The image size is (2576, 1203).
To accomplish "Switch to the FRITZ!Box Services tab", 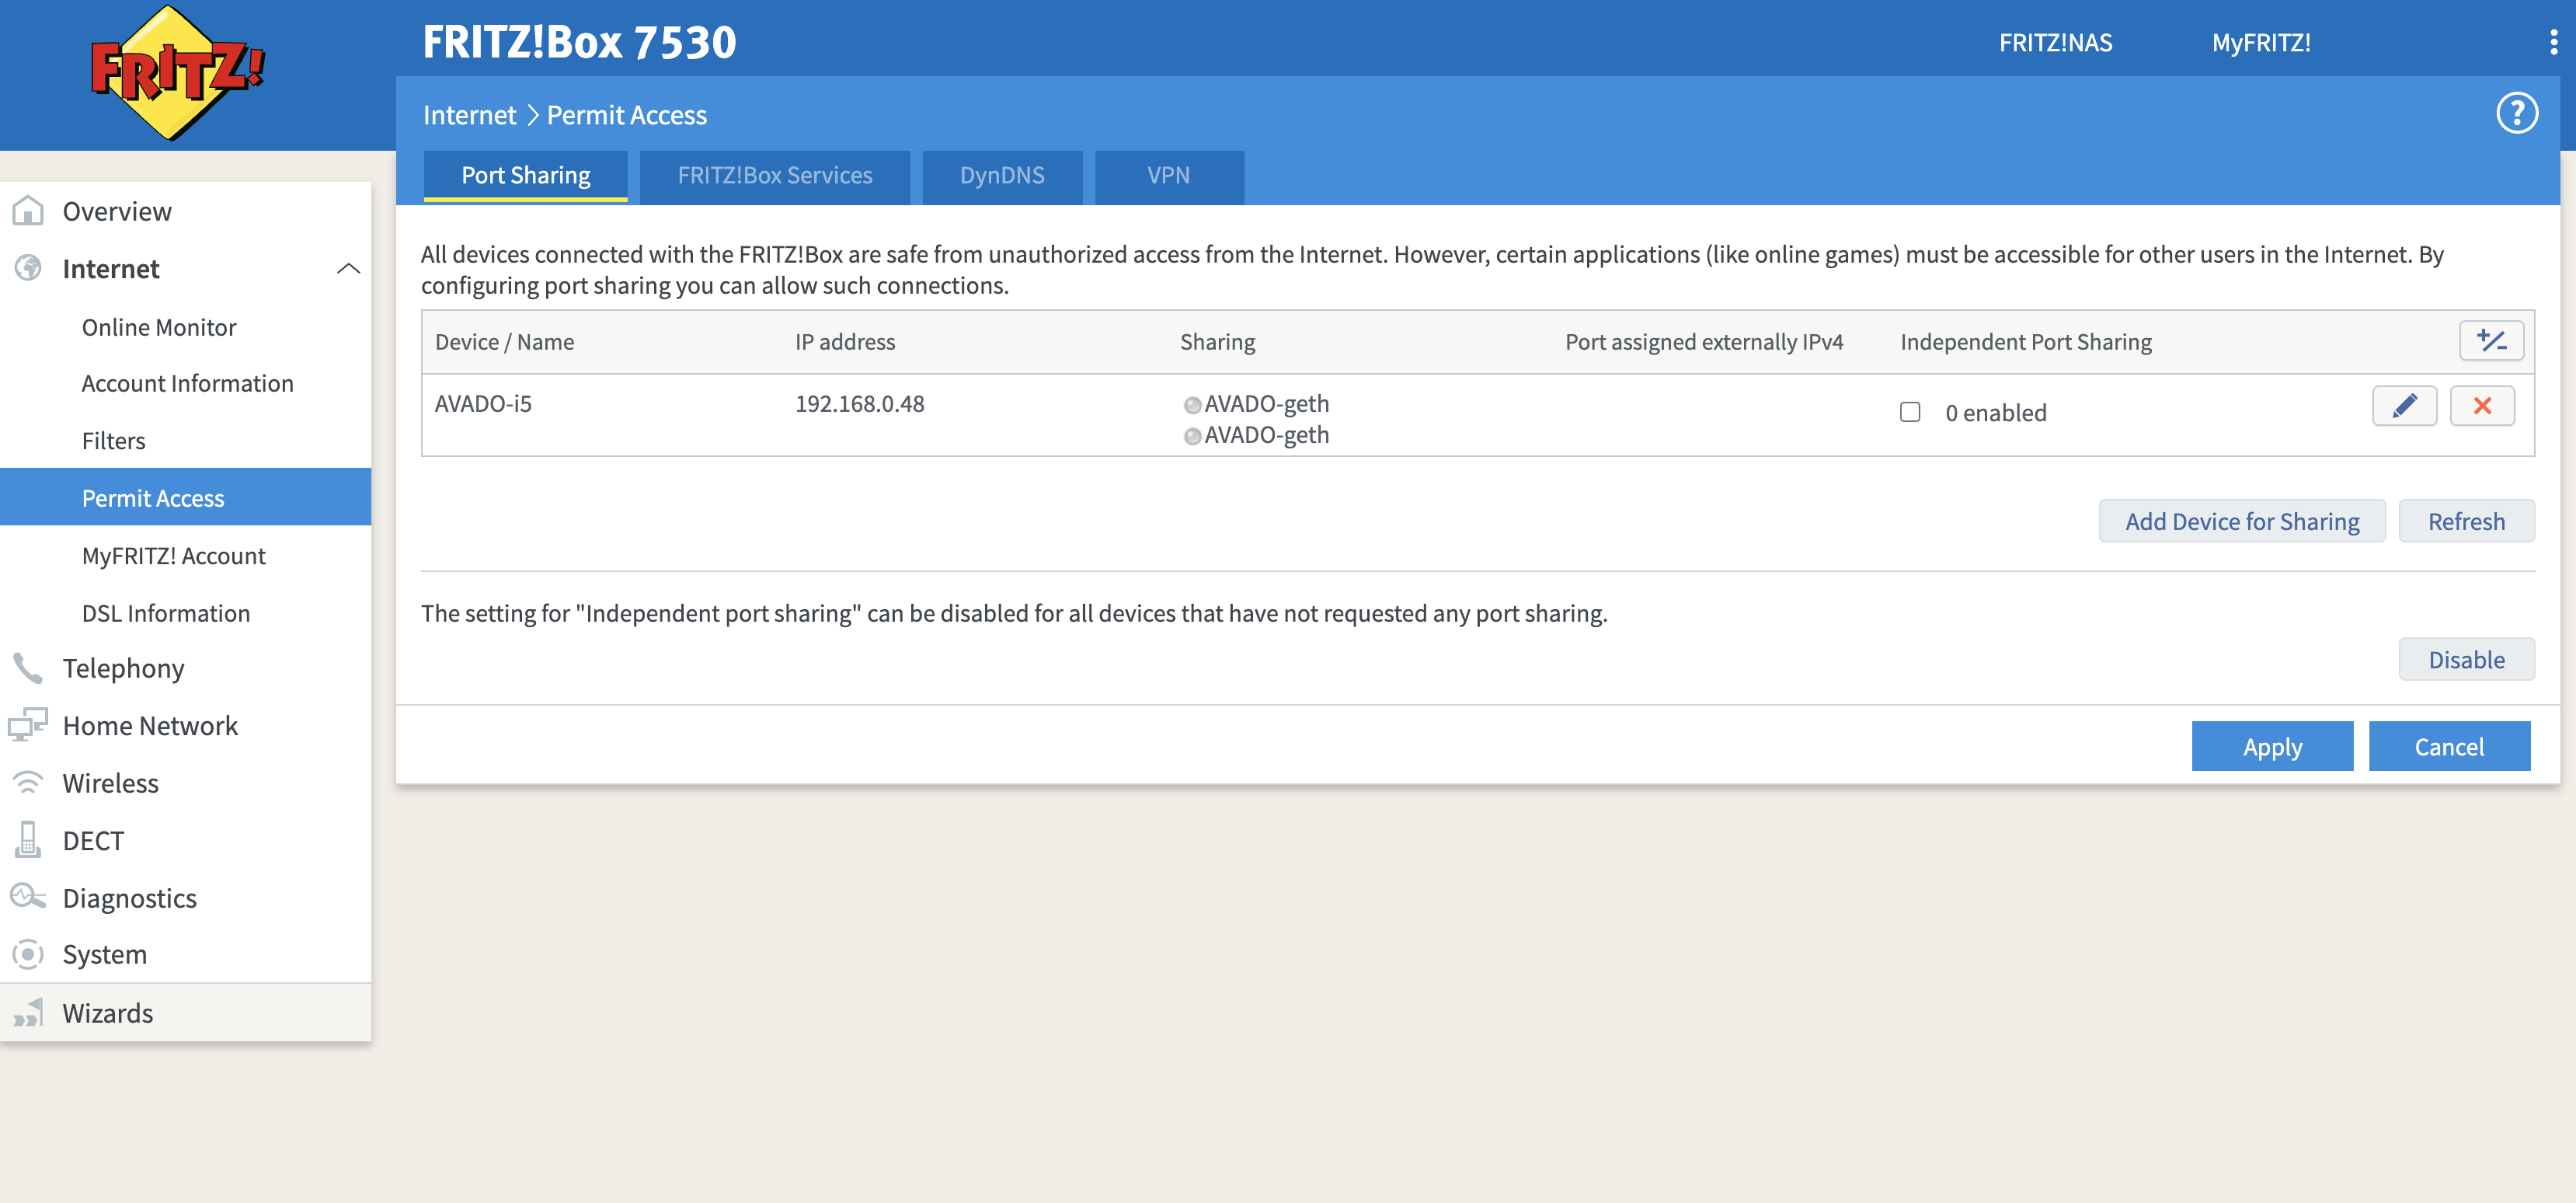I will point(774,176).
